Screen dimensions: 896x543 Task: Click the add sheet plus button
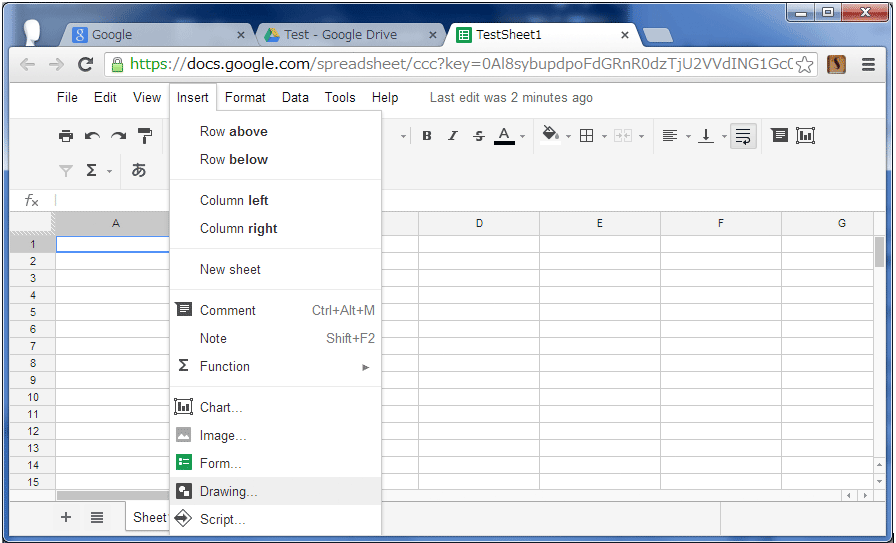click(66, 517)
